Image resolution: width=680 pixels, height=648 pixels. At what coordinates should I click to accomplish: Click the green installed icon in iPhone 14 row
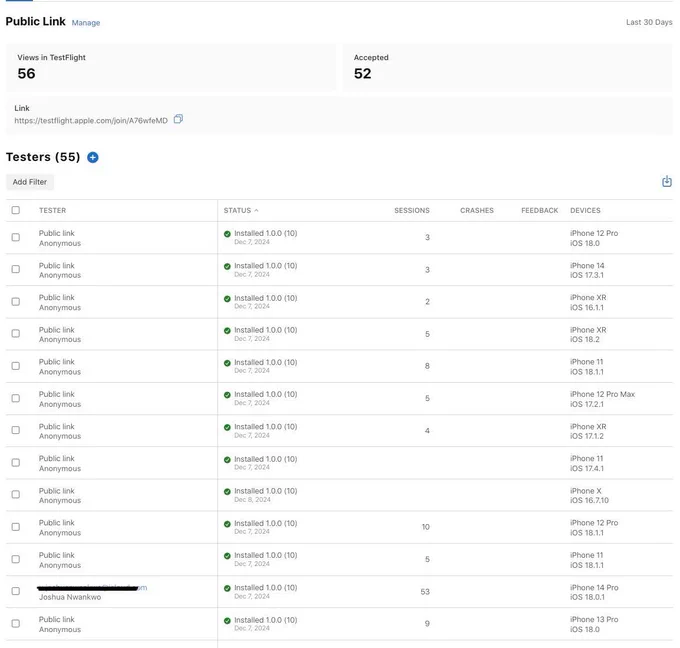click(x=227, y=266)
